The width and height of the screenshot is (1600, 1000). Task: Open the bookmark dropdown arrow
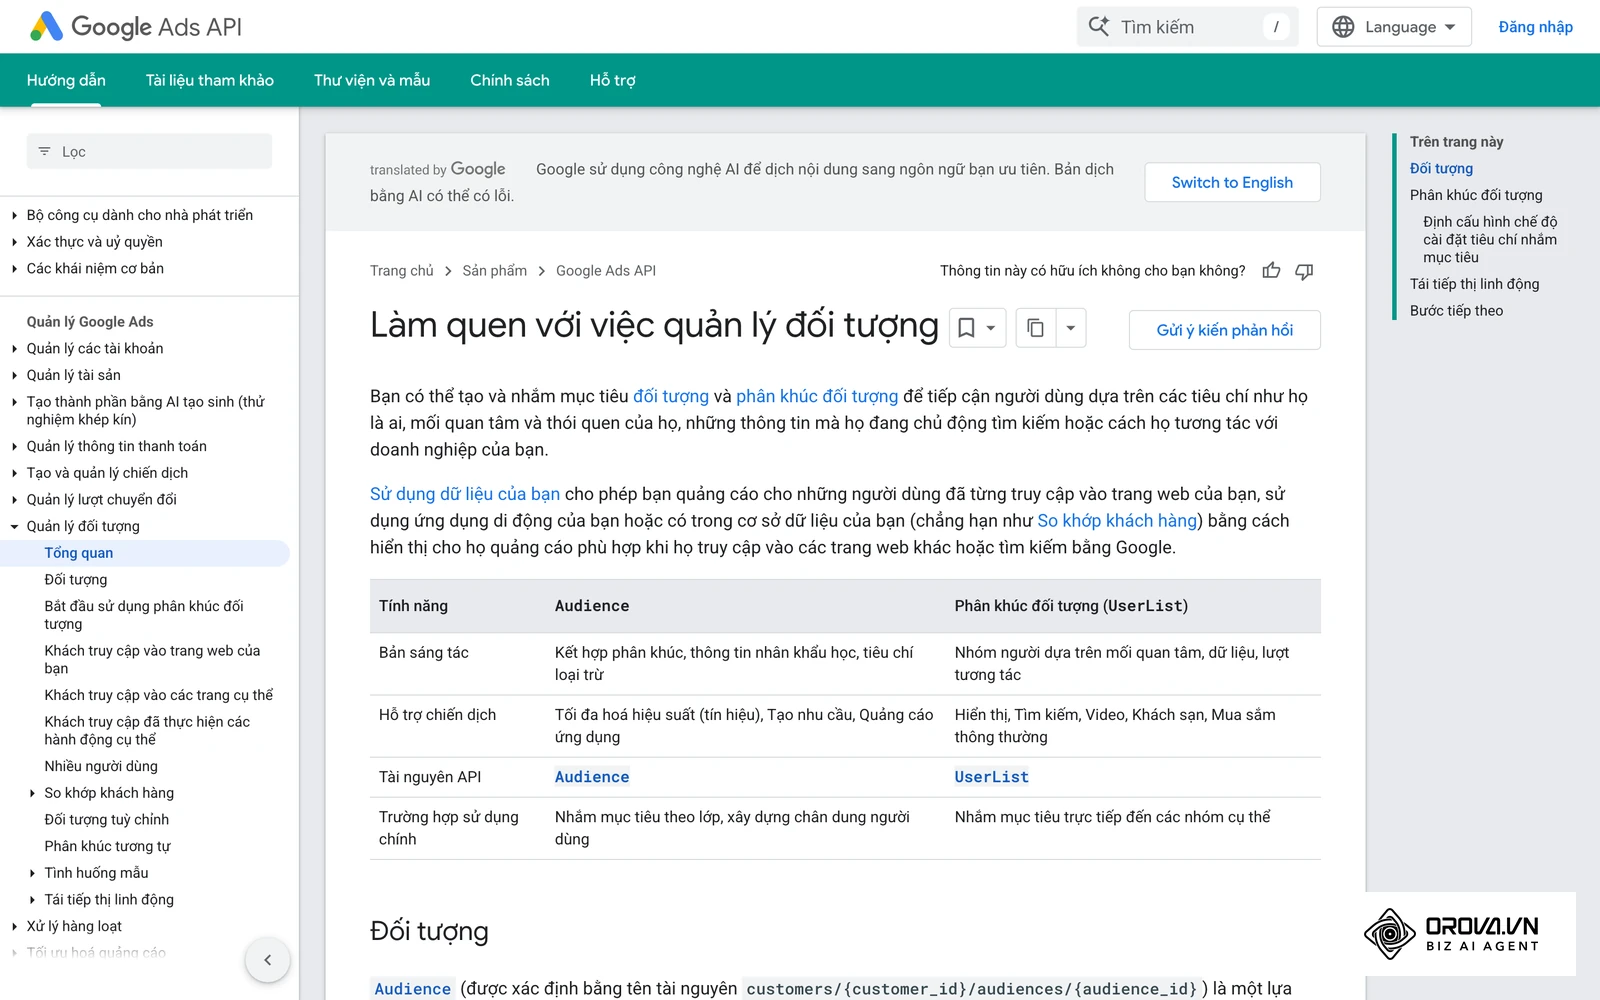click(x=991, y=328)
